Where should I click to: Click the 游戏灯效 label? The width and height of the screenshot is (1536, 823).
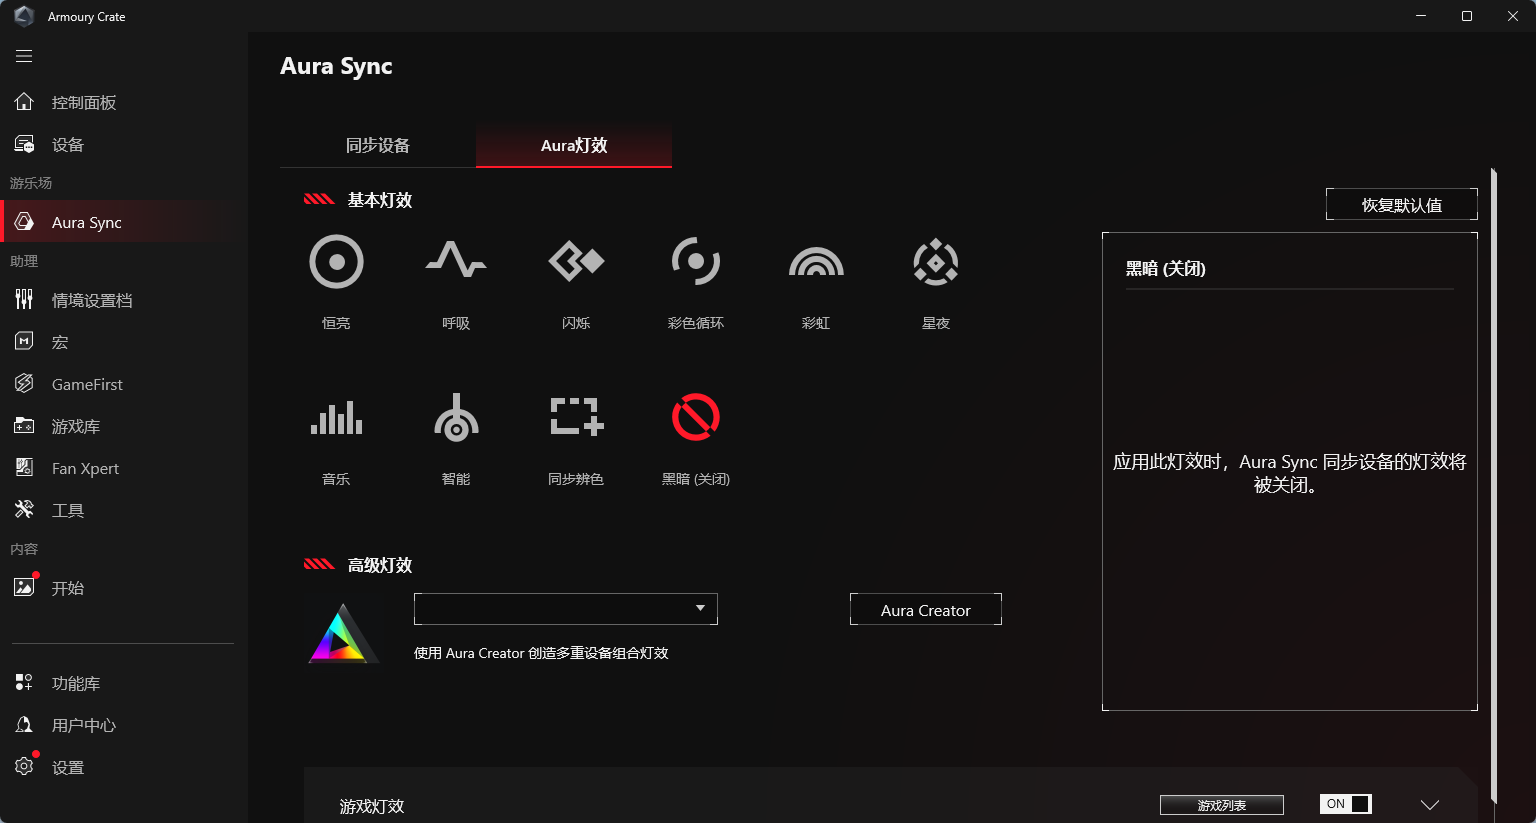(x=372, y=806)
